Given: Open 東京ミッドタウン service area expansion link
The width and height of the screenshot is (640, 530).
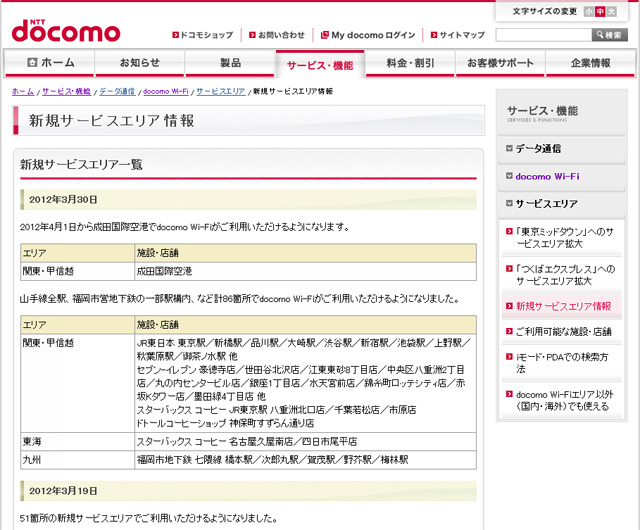Looking at the screenshot, I should tap(564, 238).
